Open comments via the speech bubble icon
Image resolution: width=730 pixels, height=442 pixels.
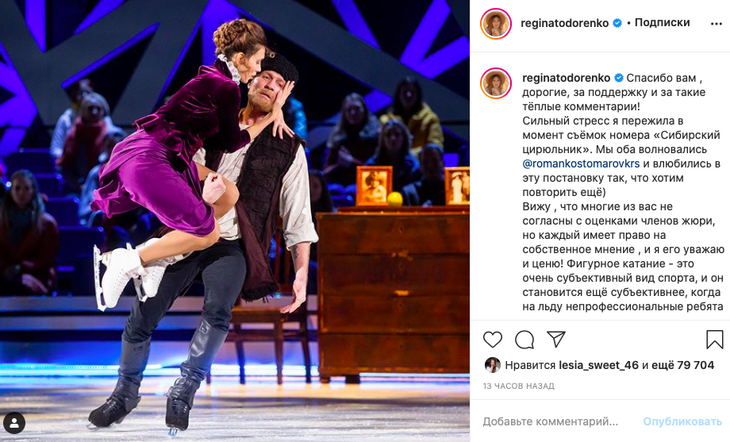524,340
